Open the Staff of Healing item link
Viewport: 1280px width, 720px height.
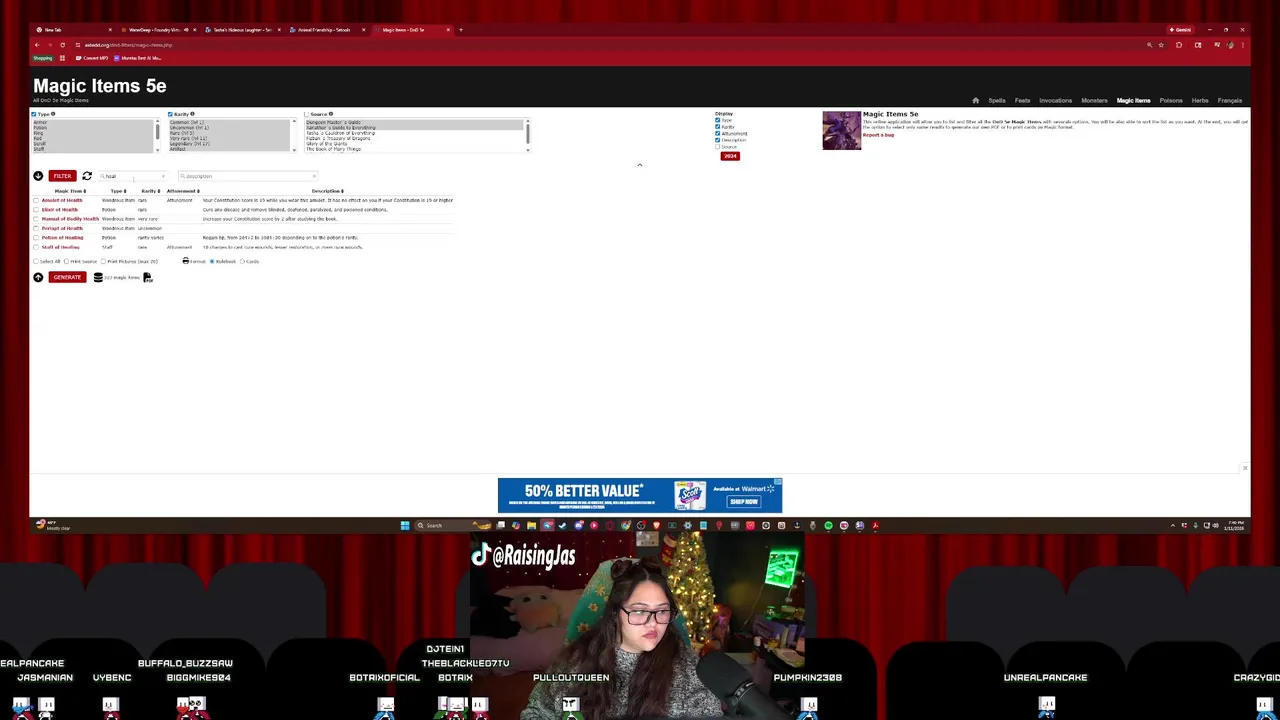coord(60,247)
